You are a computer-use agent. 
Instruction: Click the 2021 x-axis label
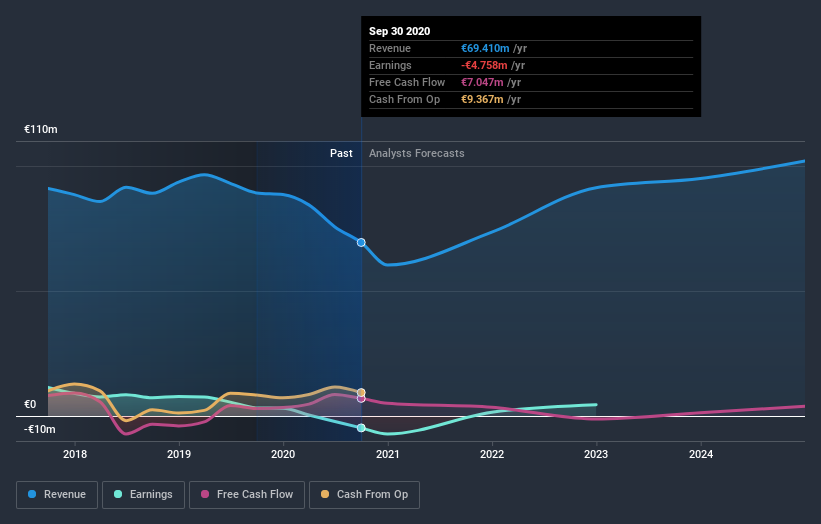pyautogui.click(x=388, y=454)
